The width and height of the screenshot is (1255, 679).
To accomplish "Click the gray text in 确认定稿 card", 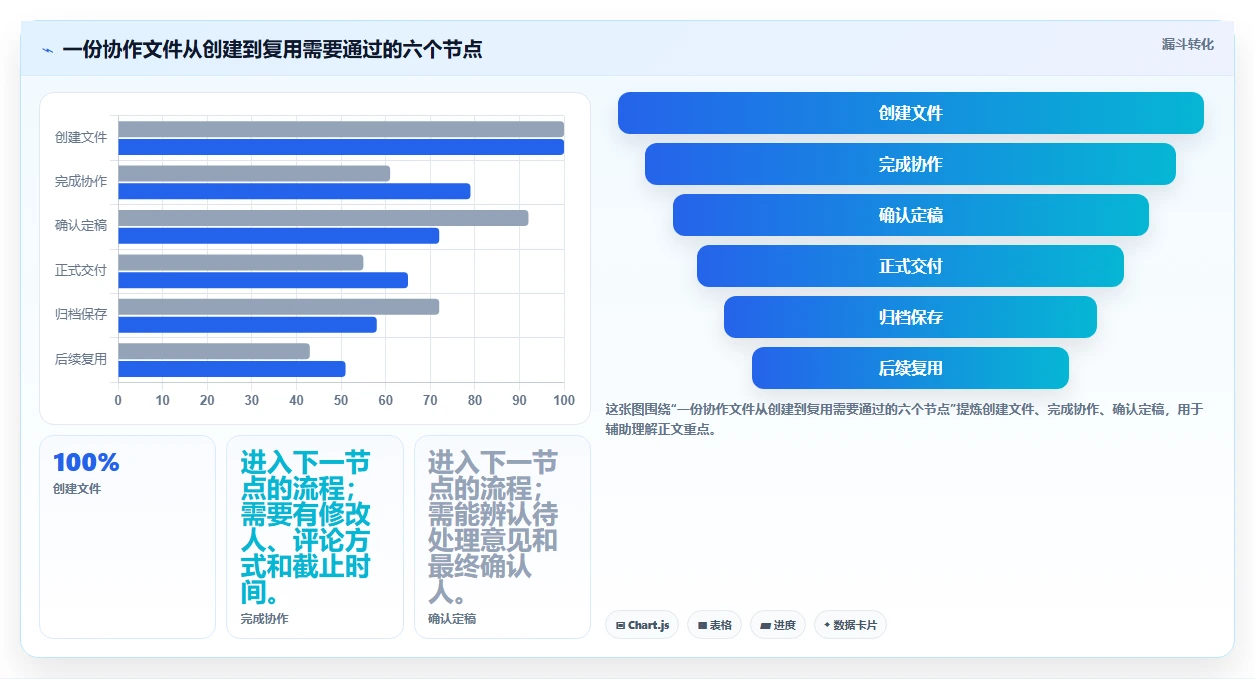I will click(493, 528).
